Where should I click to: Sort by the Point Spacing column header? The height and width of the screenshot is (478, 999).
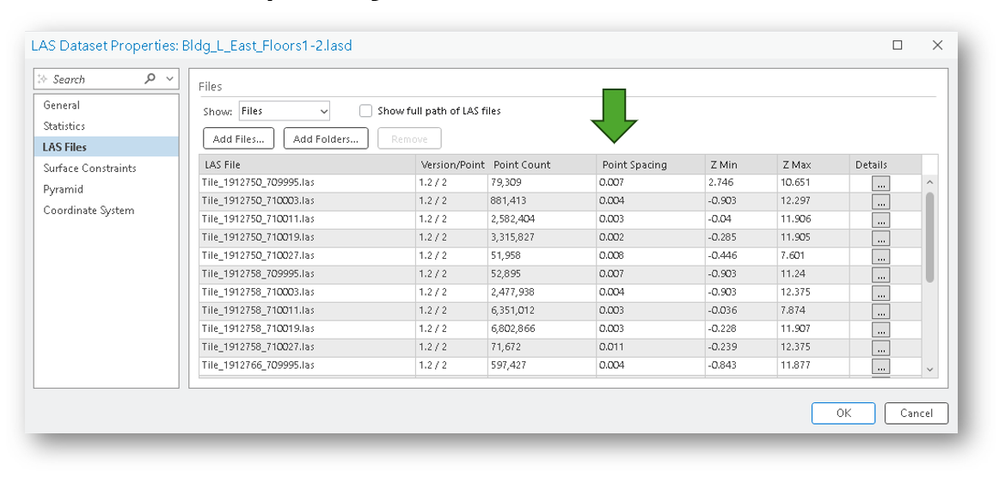pyautogui.click(x=650, y=164)
